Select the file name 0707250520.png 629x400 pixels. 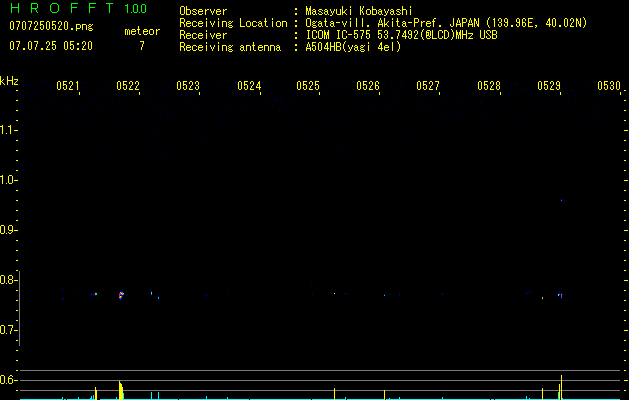pyautogui.click(x=51, y=26)
